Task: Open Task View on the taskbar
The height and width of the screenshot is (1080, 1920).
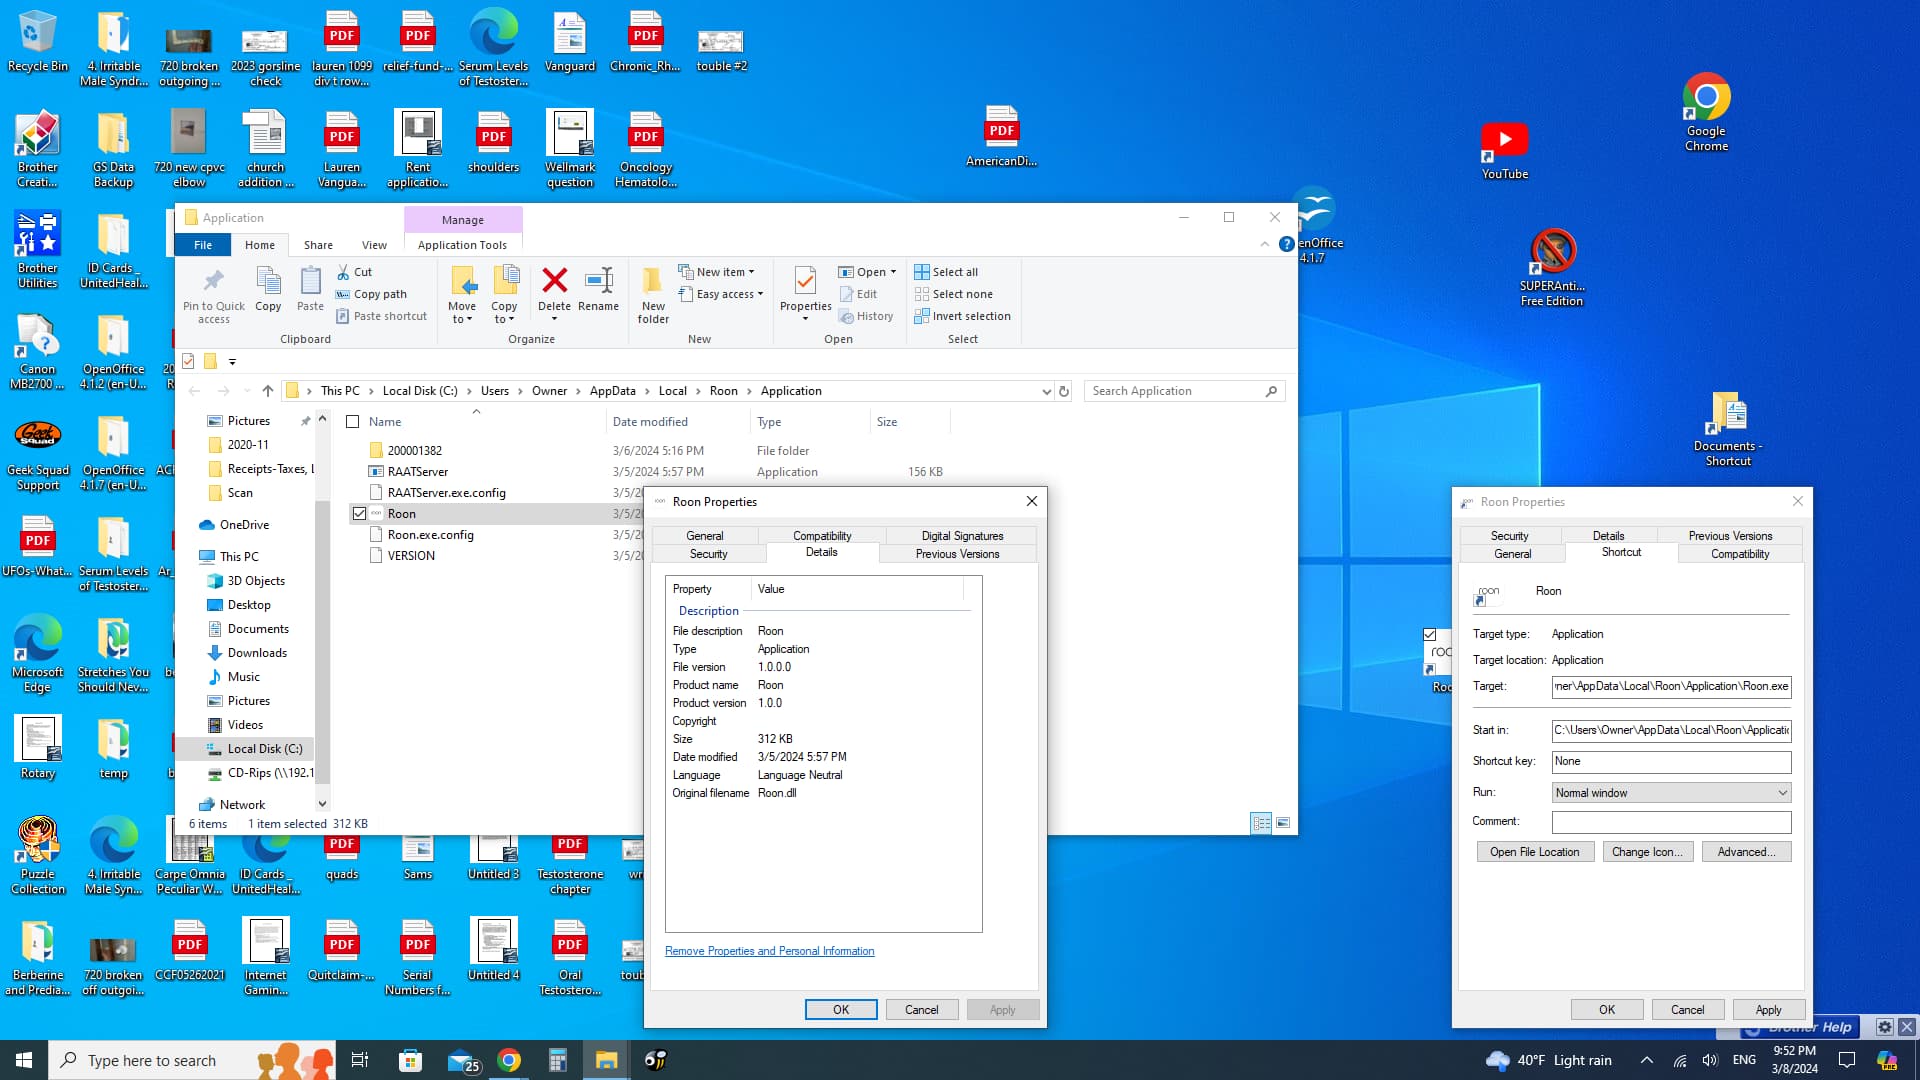Action: click(360, 1060)
